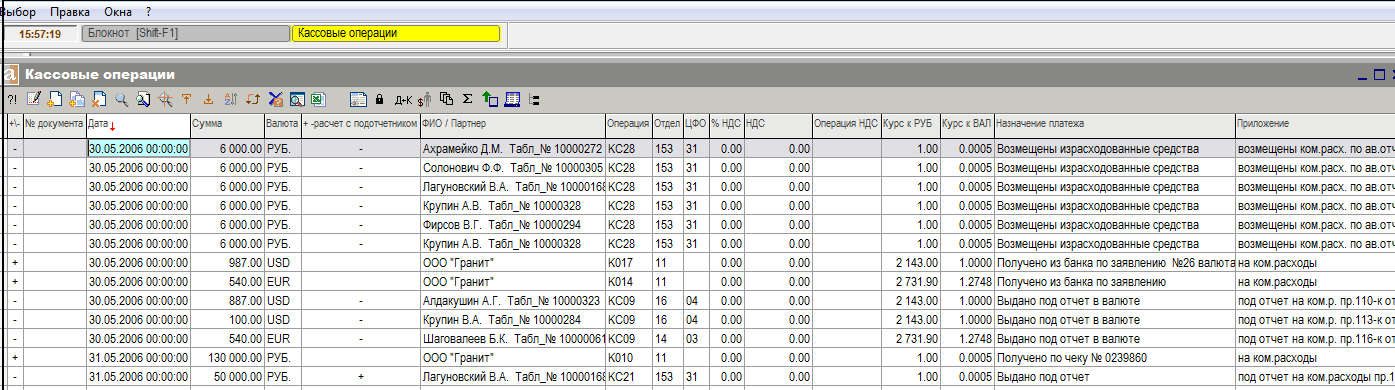Click the new document icon
This screenshot has height=390, width=1395.
tap(55, 99)
